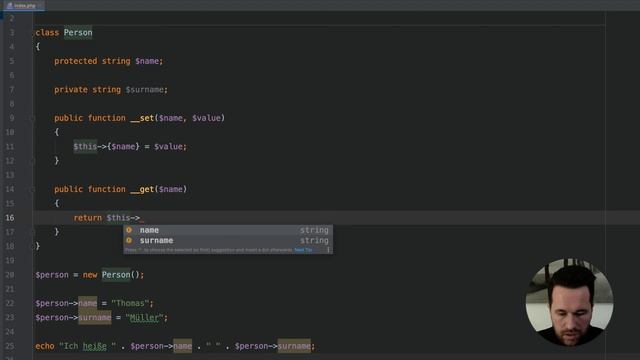The width and height of the screenshot is (640, 360).
Task: Collapse the __set function fold marker
Action: 32,118
